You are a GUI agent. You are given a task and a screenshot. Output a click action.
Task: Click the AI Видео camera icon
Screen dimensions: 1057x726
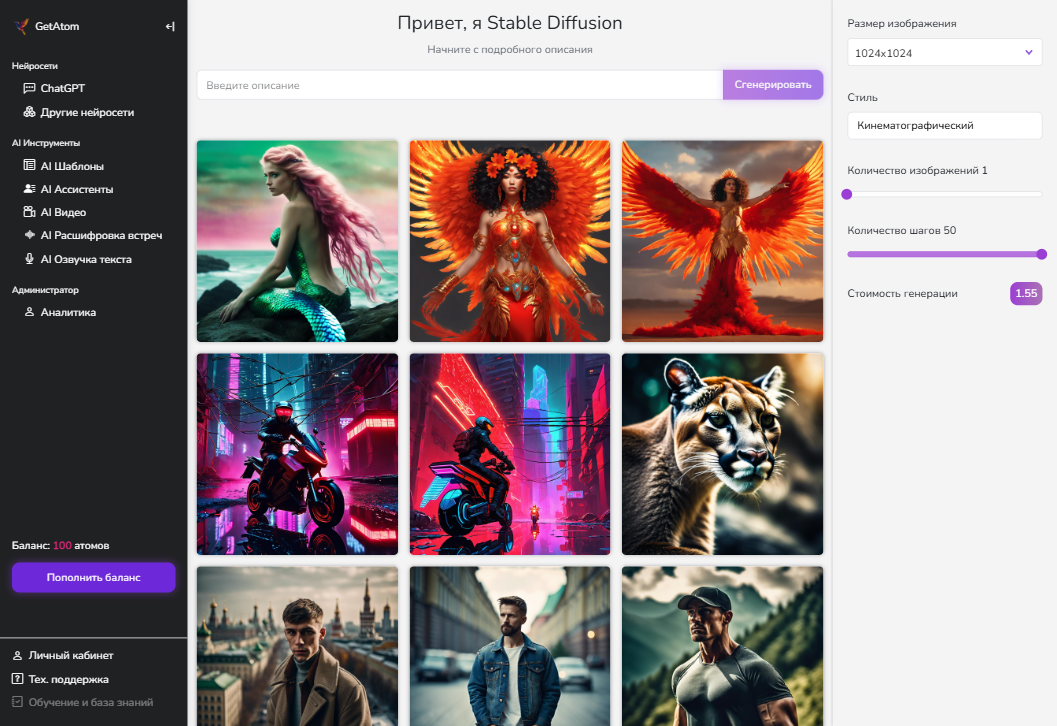tap(29, 212)
